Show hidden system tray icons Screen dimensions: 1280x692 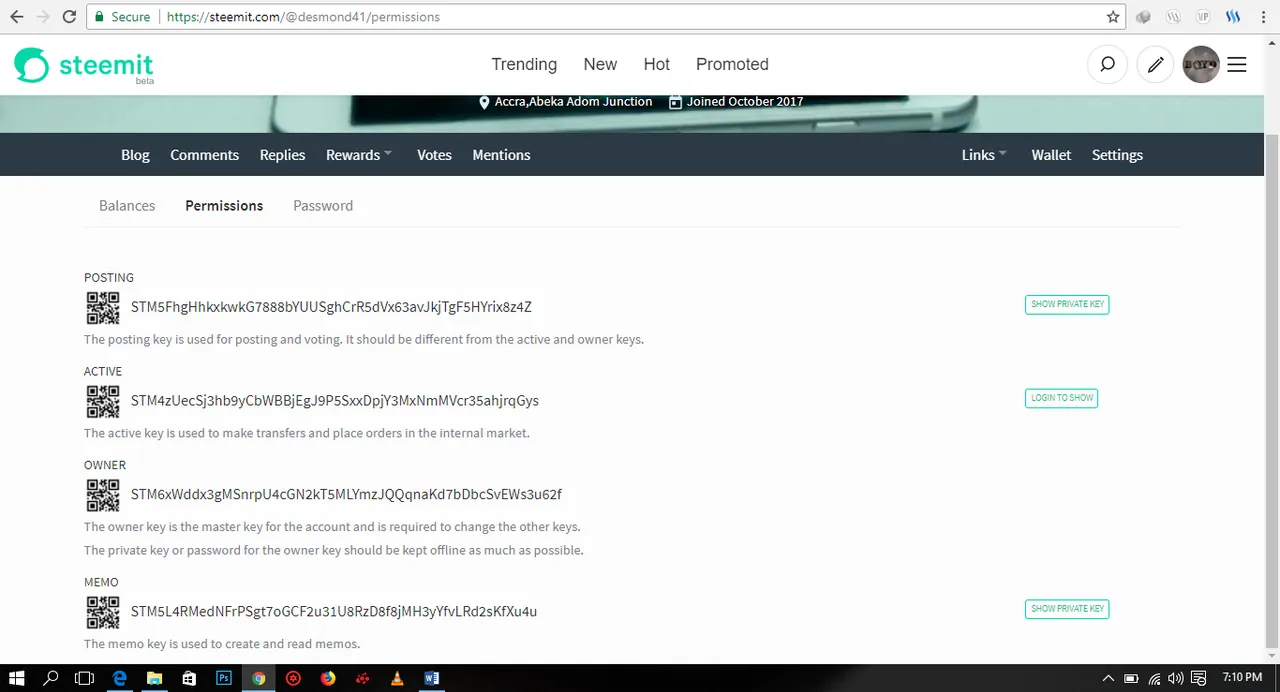pyautogui.click(x=1108, y=678)
